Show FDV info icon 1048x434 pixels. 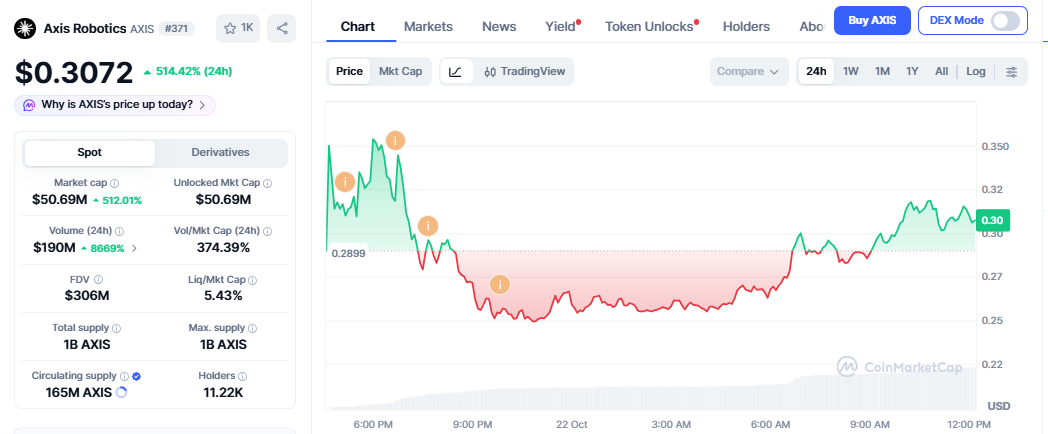(98, 280)
